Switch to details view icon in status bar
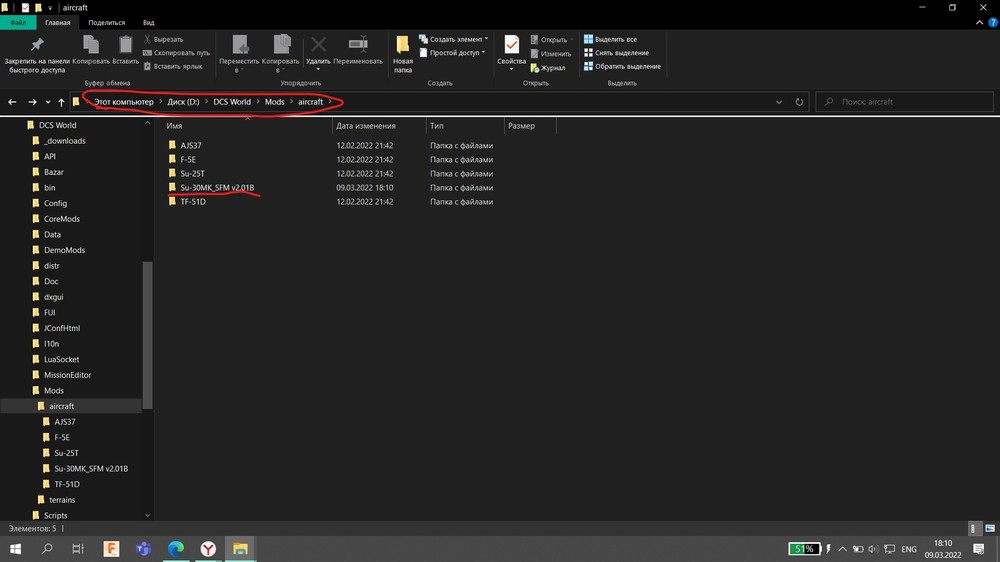1000x562 pixels. (x=973, y=528)
